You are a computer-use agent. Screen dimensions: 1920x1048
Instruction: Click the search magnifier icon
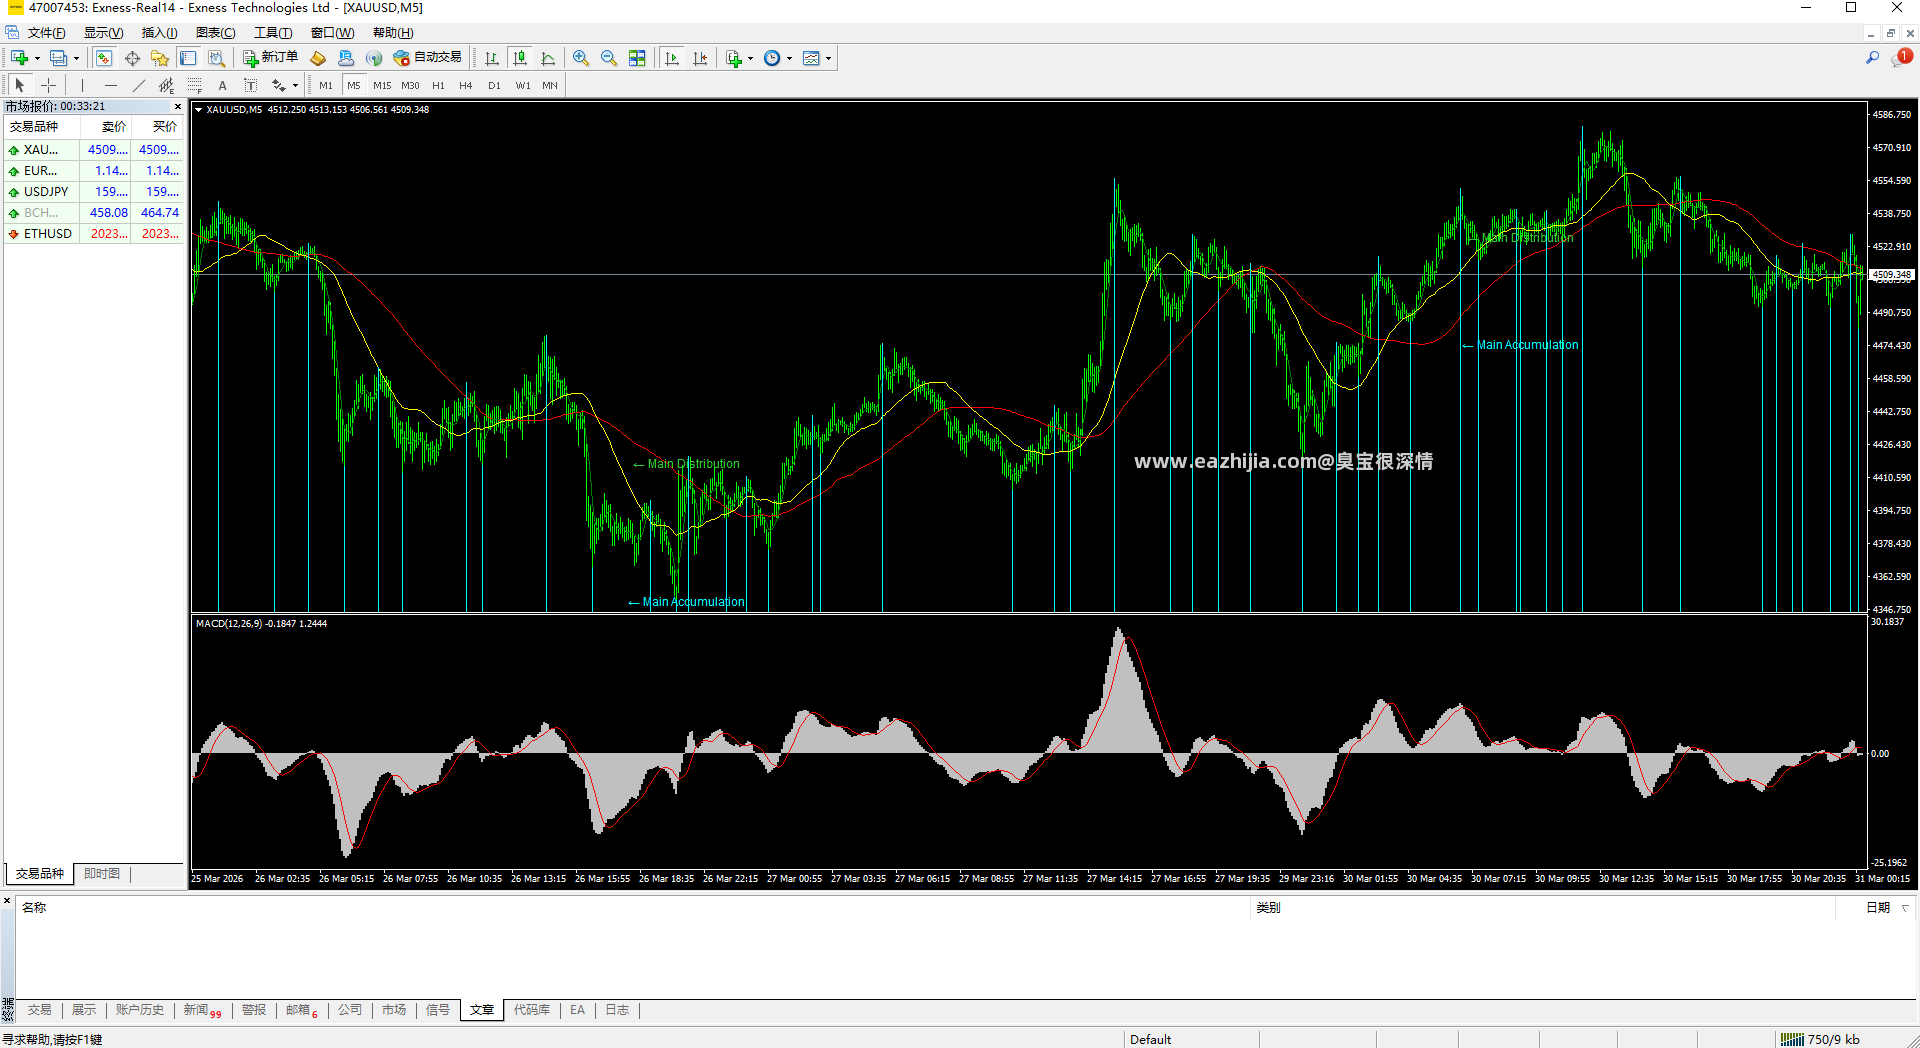pyautogui.click(x=1872, y=58)
